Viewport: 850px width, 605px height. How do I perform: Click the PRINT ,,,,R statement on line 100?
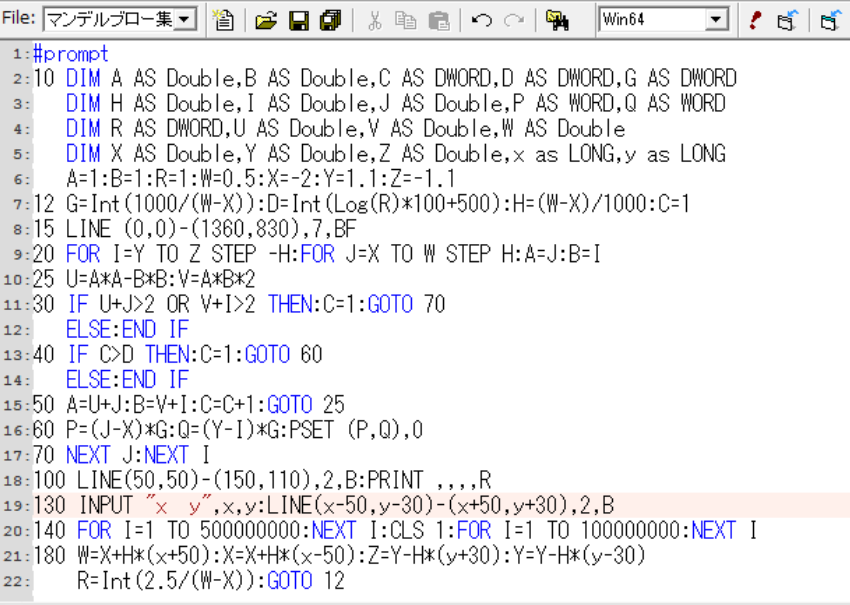click(429, 480)
